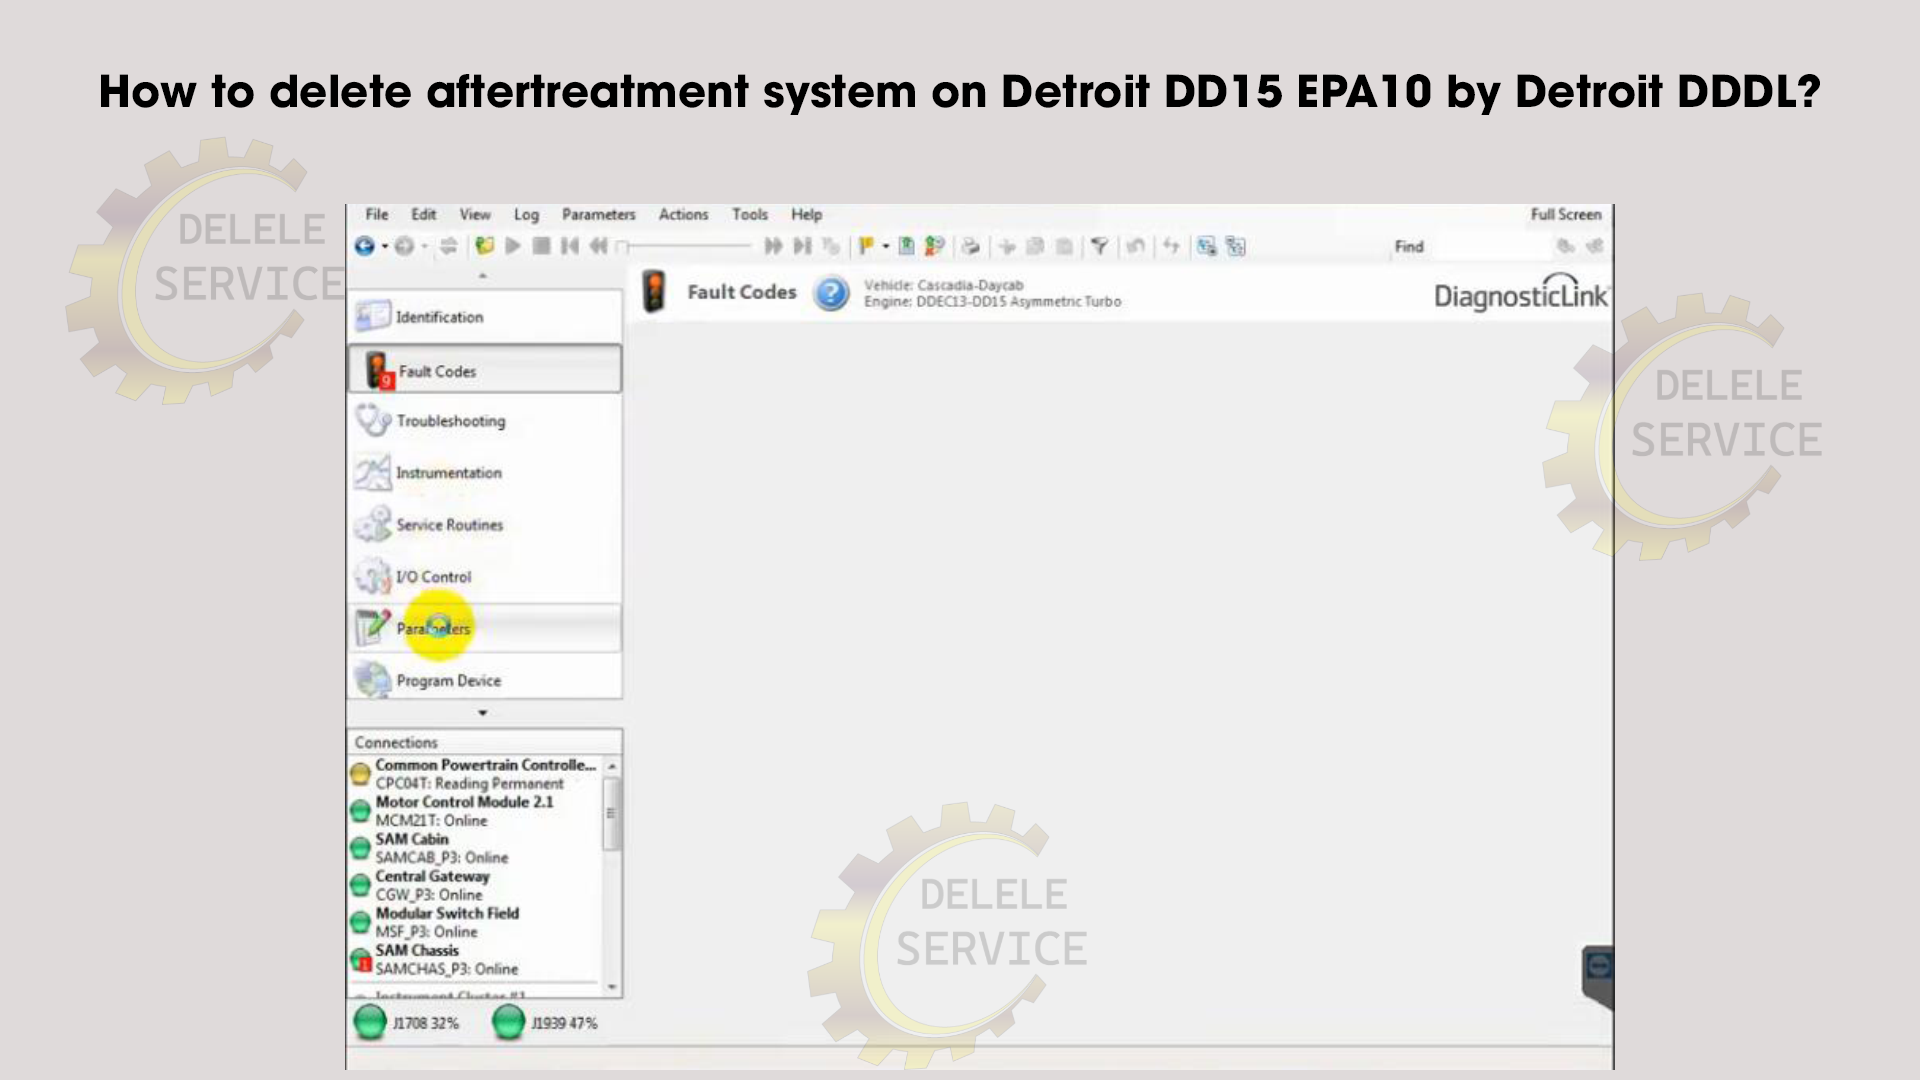1920x1080 pixels.
Task: Click the print icon in the toolbar
Action: click(973, 247)
